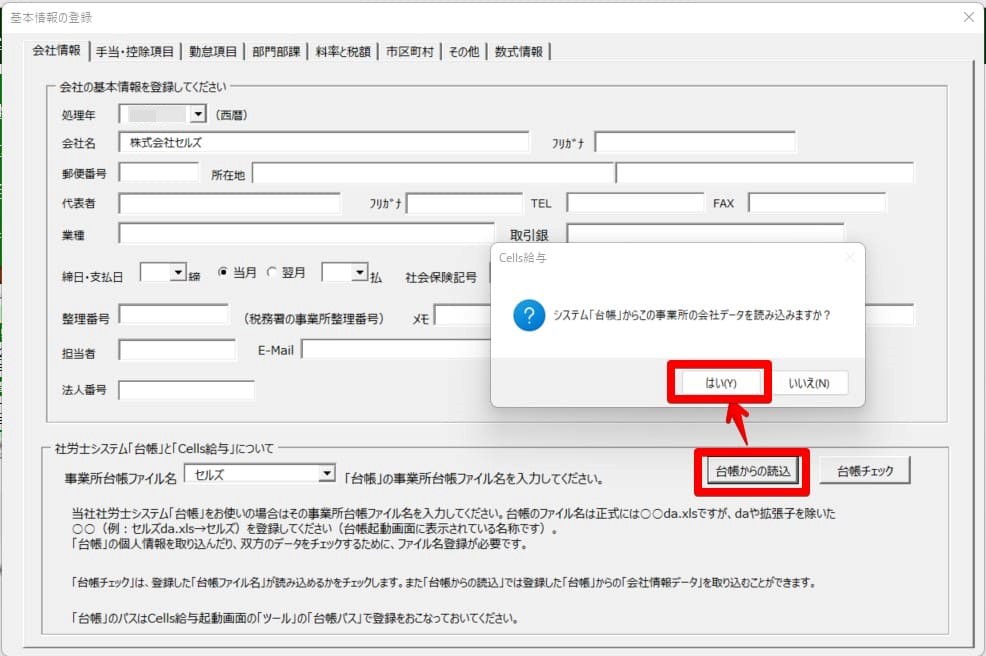This screenshot has height=656, width=986.
Task: Select the 数式情報 tab
Action: coord(518,52)
